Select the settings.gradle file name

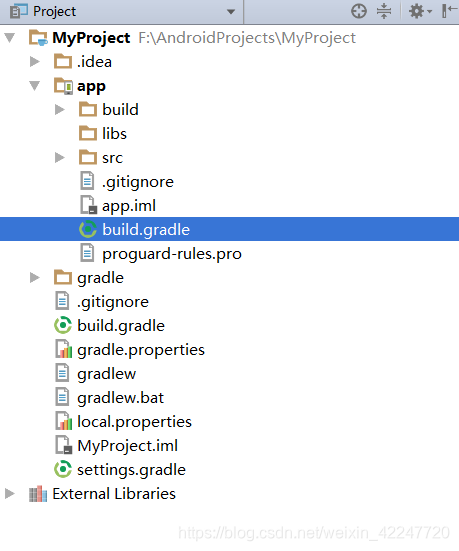131,470
